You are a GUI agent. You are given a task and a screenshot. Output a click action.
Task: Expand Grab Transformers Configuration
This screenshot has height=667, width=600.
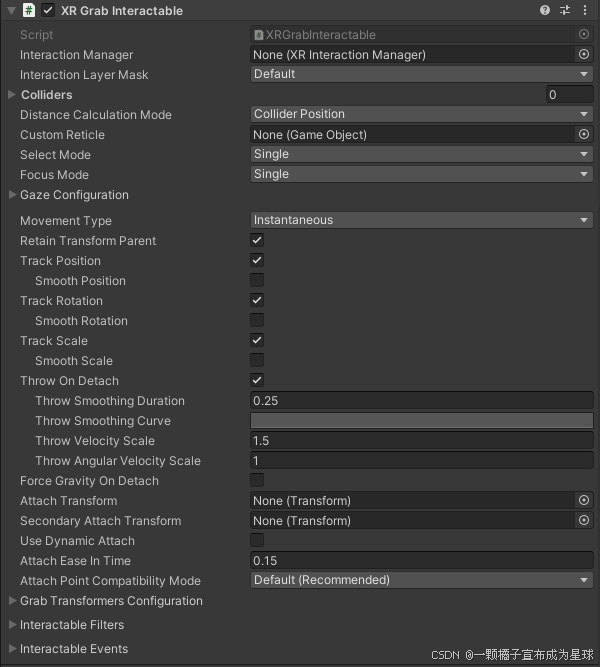click(12, 600)
